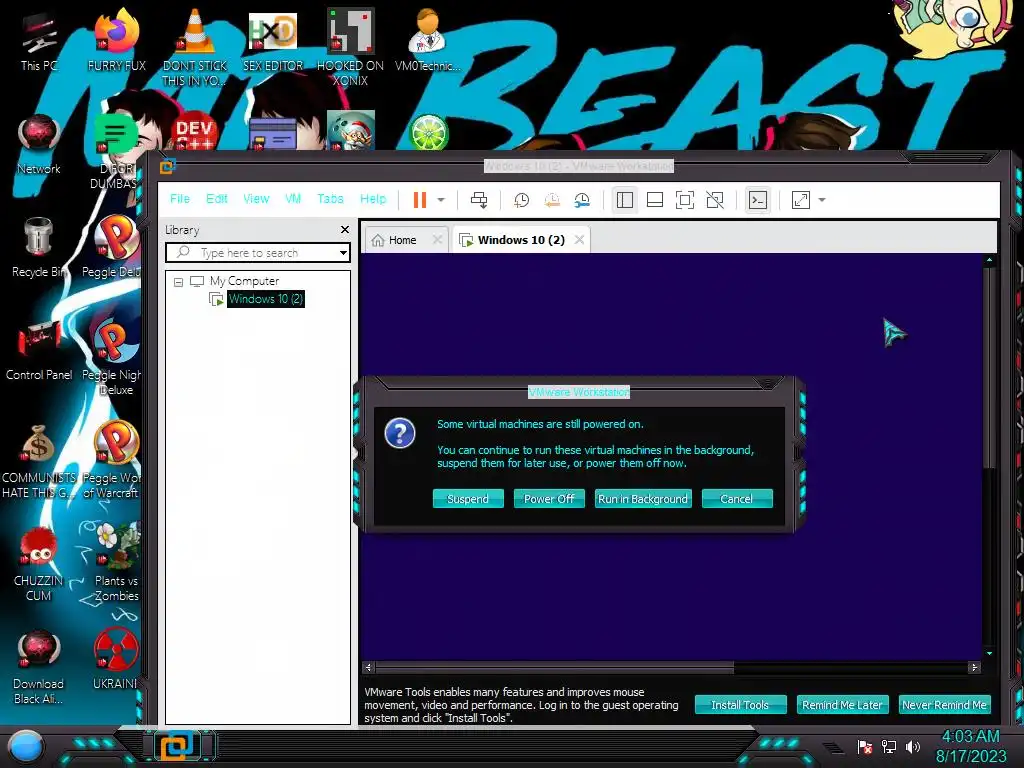The height and width of the screenshot is (768, 1024).
Task: Close the Windows 10 (2) tab
Action: coord(579,240)
